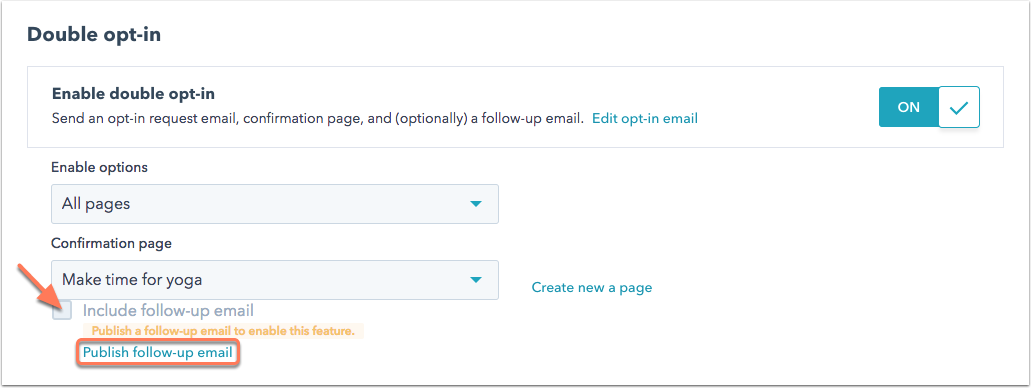Open the Edit opt-in email link

(x=645, y=118)
